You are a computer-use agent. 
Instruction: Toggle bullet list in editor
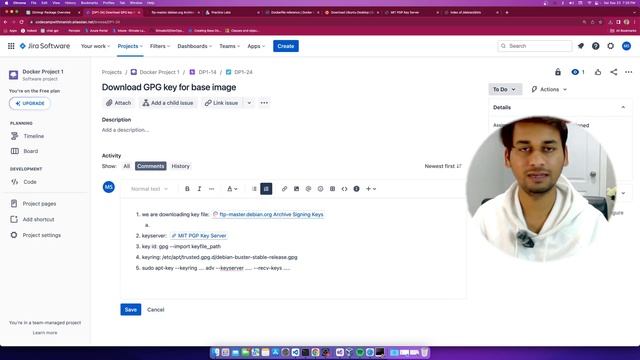tap(254, 189)
